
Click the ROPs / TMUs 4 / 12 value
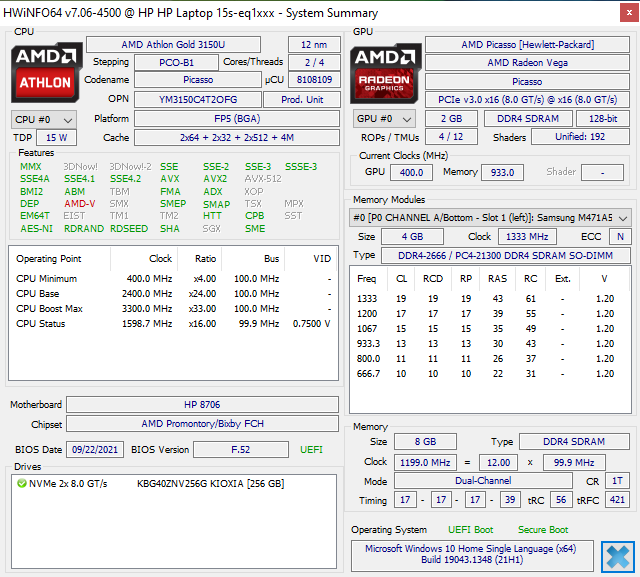point(451,137)
